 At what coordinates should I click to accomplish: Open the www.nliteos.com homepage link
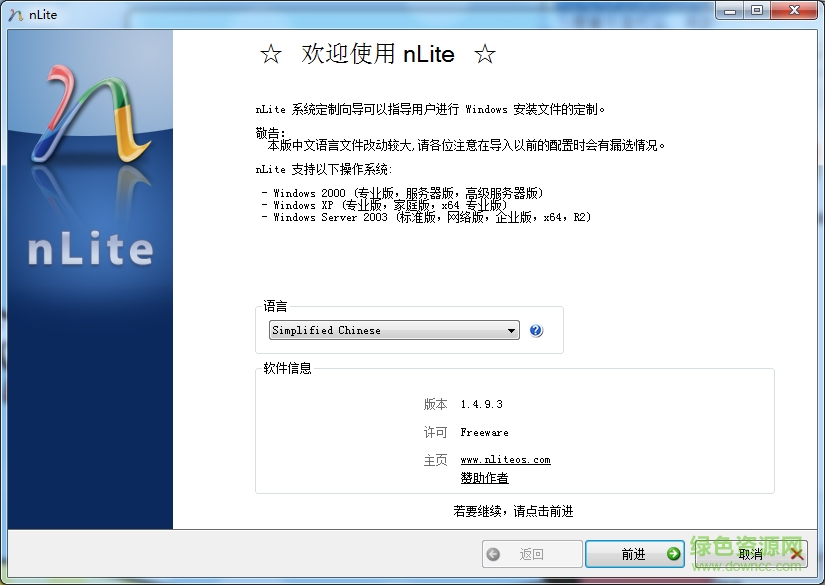[x=505, y=459]
